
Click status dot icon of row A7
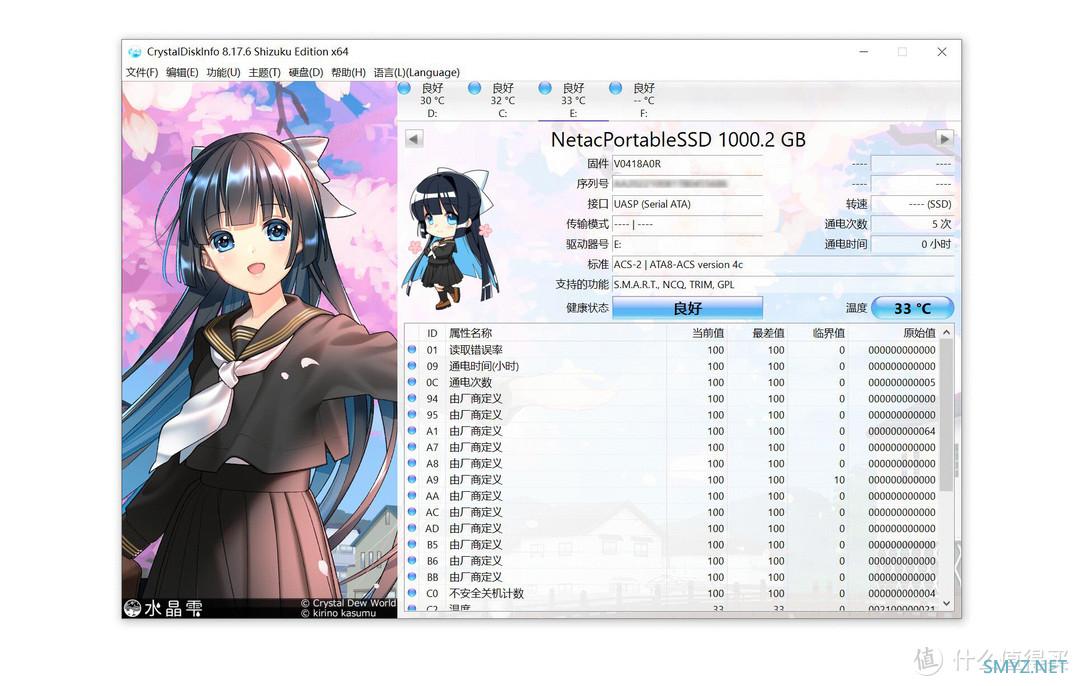412,446
